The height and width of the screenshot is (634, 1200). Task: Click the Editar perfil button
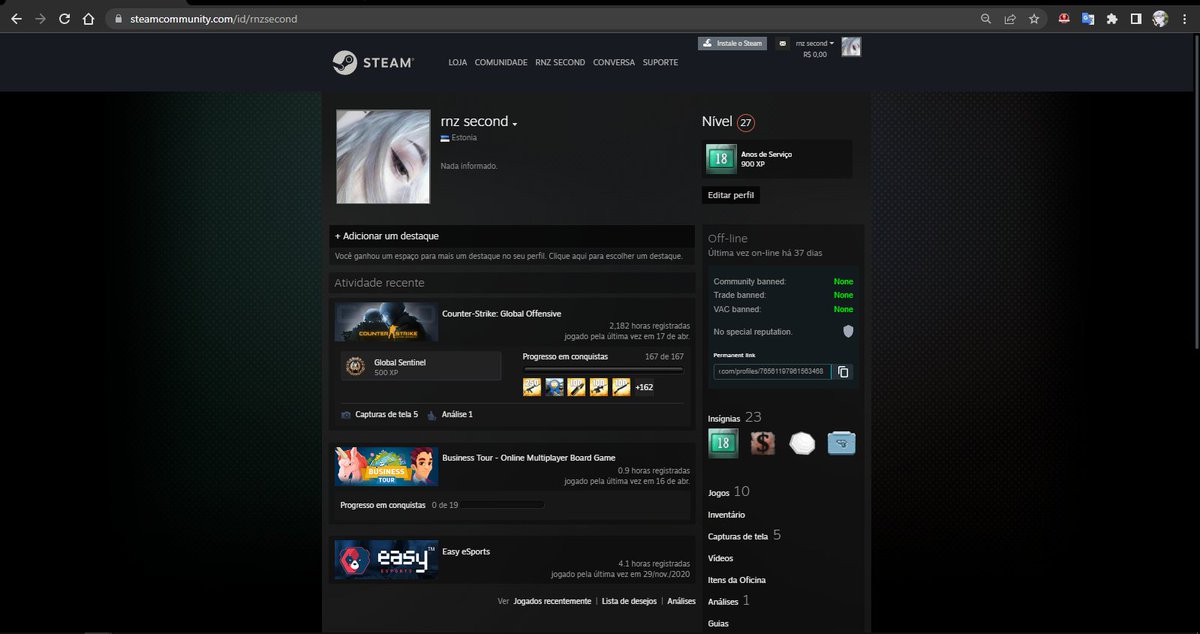(x=731, y=195)
